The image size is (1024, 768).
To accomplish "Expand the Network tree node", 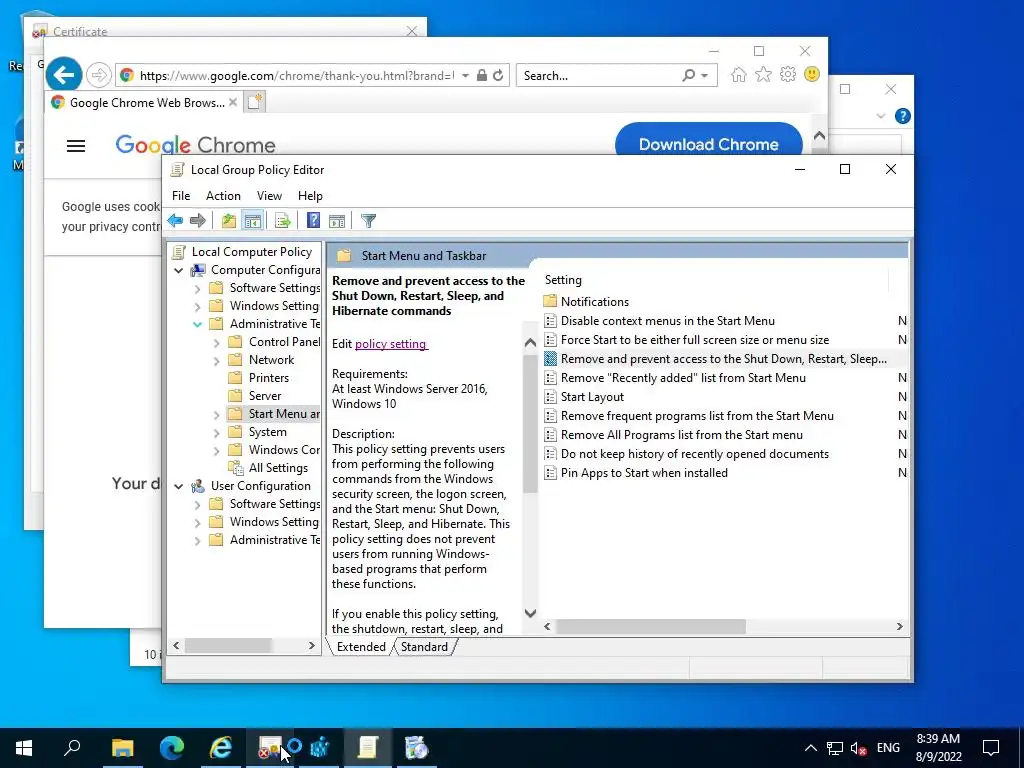I will click(216, 360).
